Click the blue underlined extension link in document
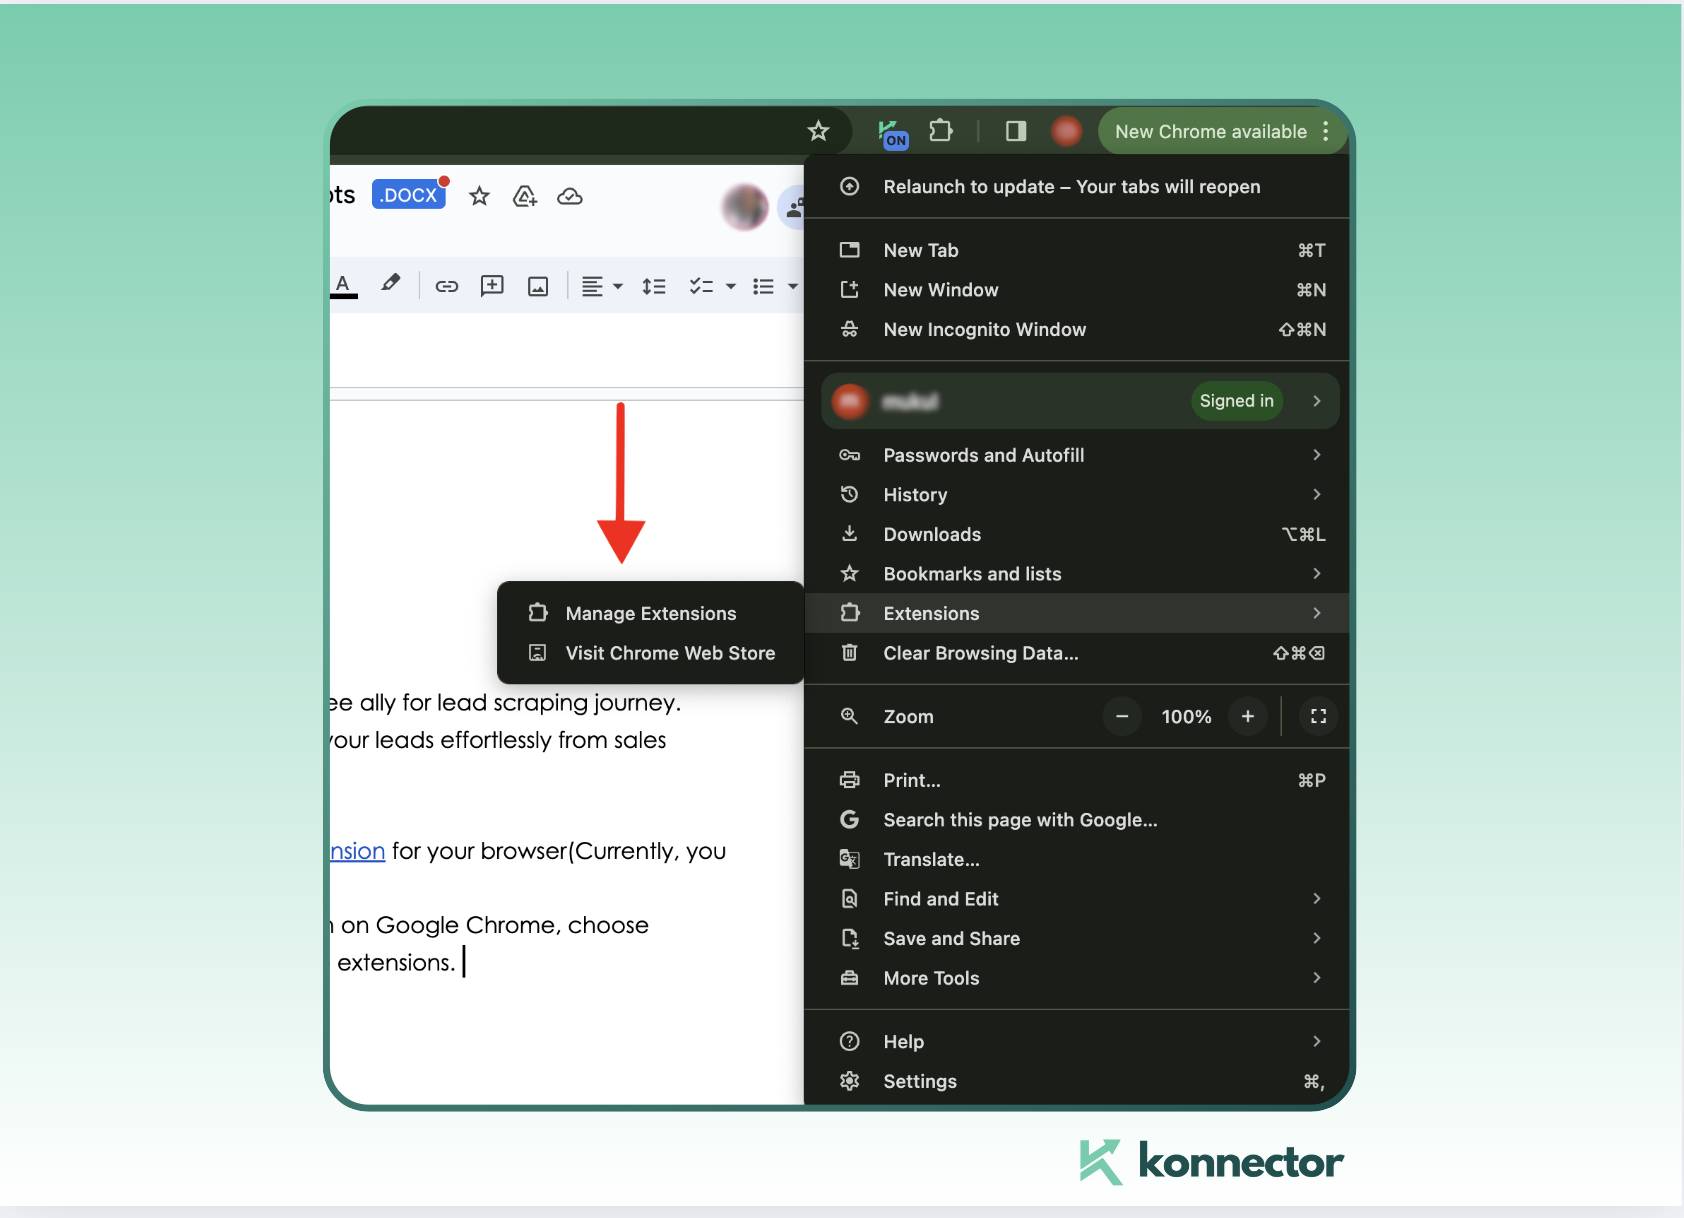This screenshot has width=1684, height=1218. pyautogui.click(x=358, y=851)
